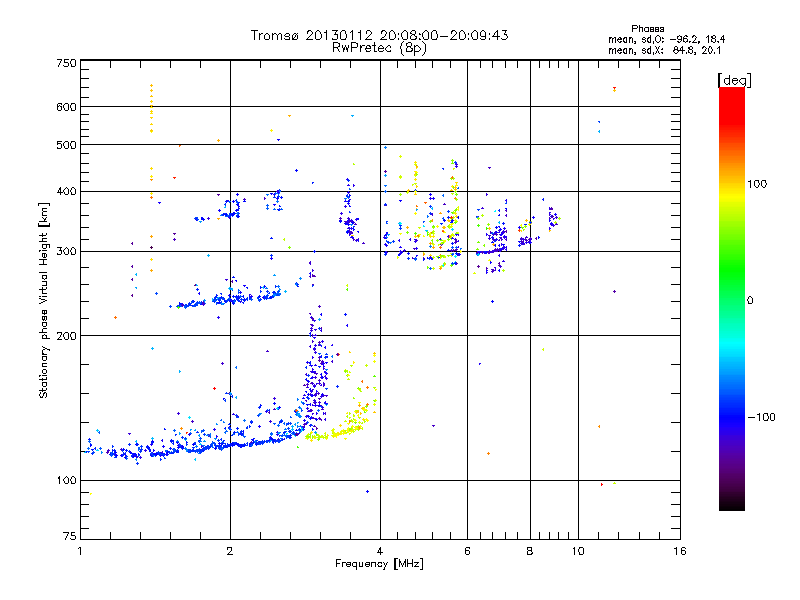Click the '100' height axis tick label
The height and width of the screenshot is (600, 800).
point(66,481)
